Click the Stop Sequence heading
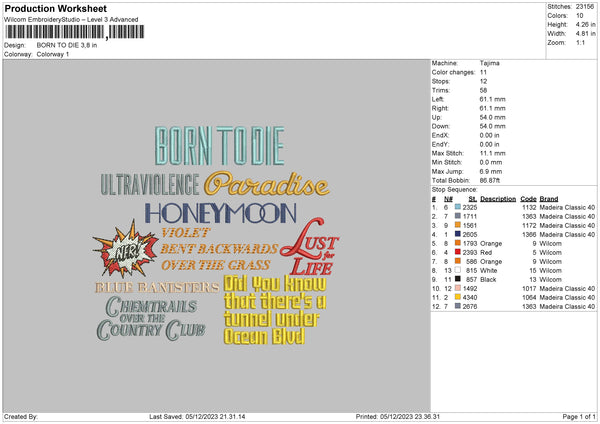Screen dimensions: 600x424 pos(455,190)
